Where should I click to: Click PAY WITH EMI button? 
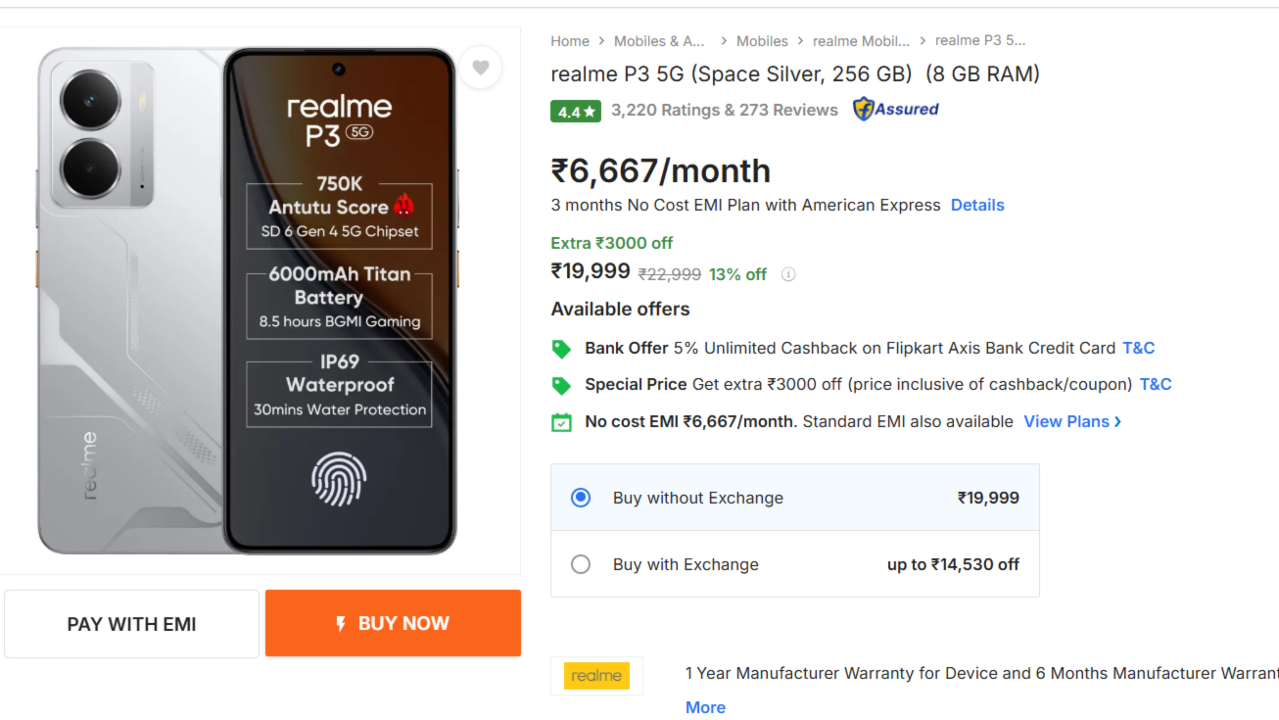[x=132, y=624]
